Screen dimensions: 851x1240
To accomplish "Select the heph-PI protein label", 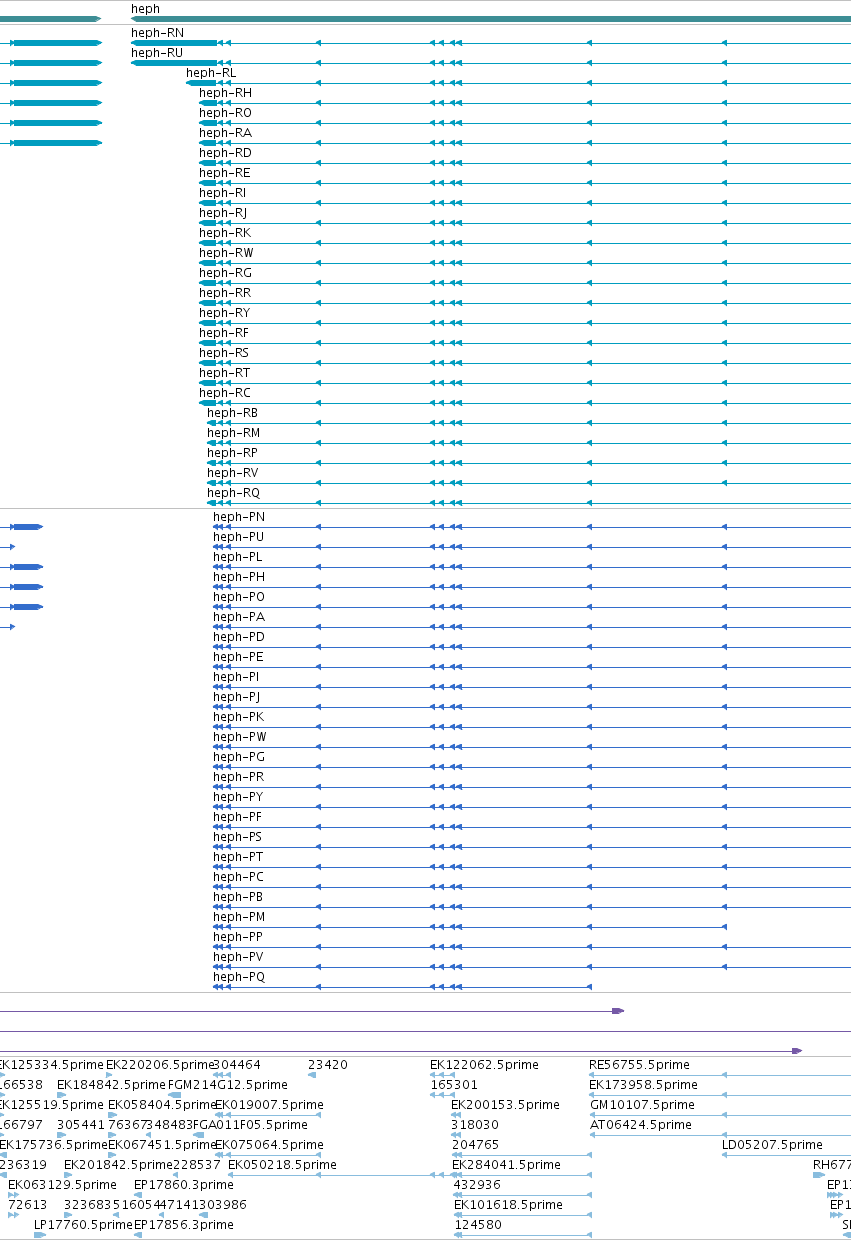I will (x=236, y=677).
